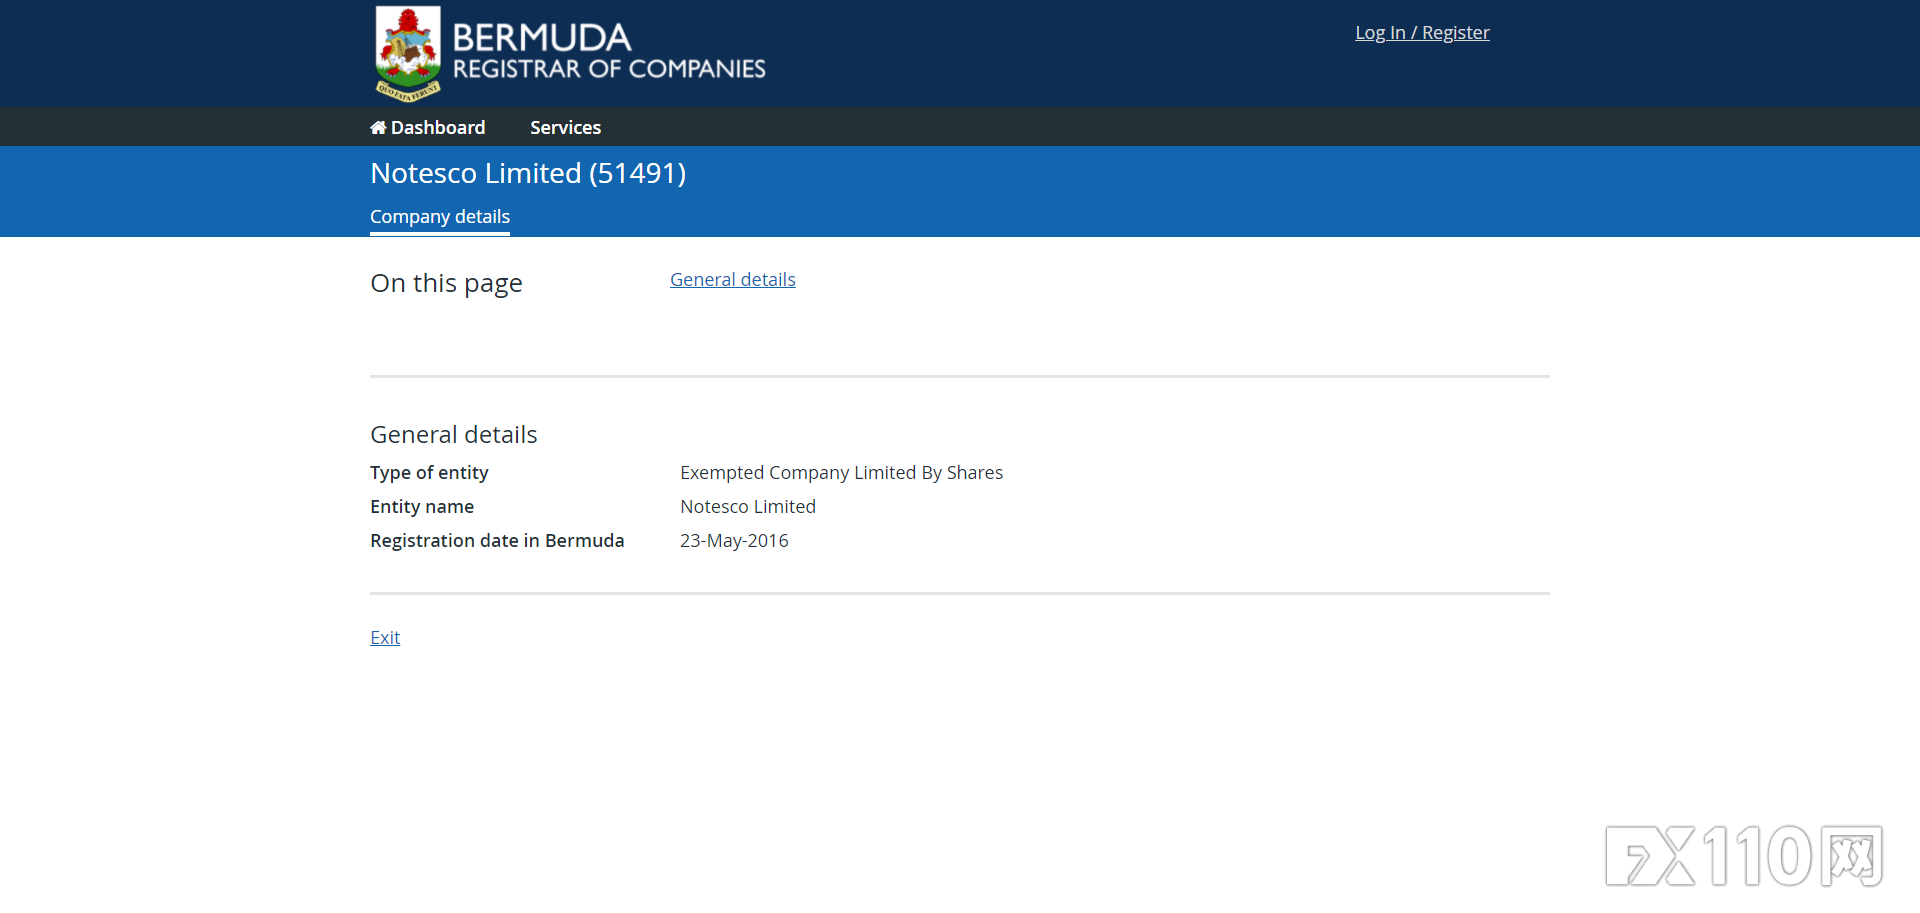This screenshot has height=913, width=1920.
Task: Click the Registrar of Companies header text
Action: tap(609, 69)
